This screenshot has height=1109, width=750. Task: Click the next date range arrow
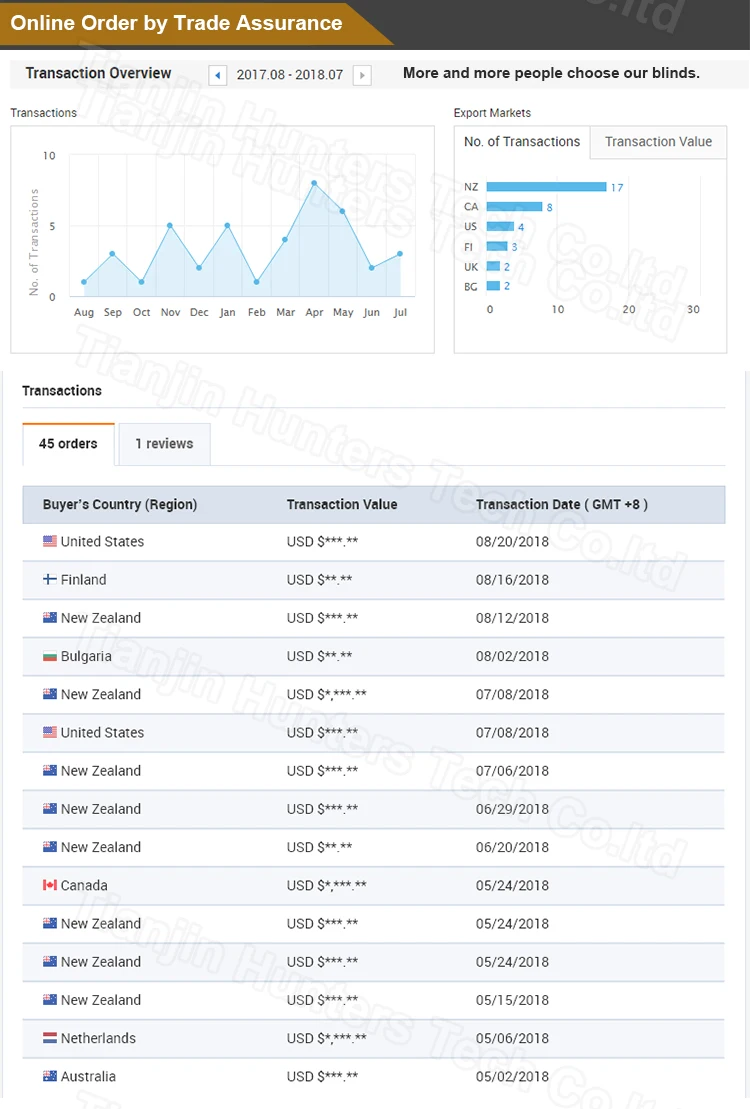[362, 75]
